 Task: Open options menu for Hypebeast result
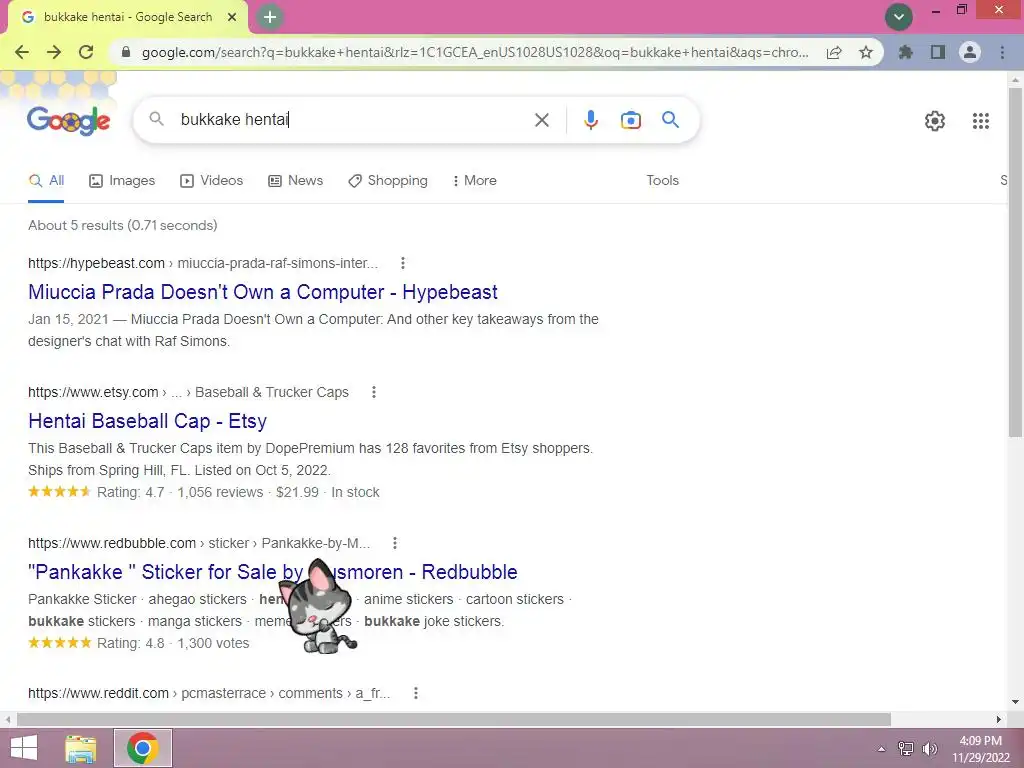(x=403, y=263)
